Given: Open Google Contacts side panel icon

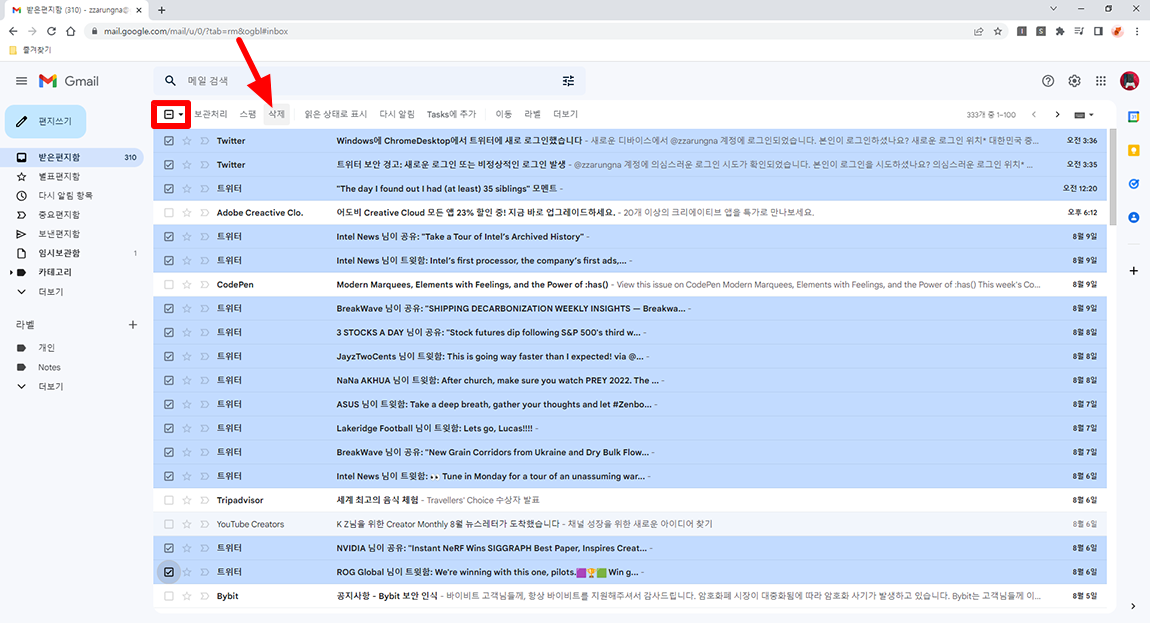Looking at the screenshot, I should pos(1133,217).
